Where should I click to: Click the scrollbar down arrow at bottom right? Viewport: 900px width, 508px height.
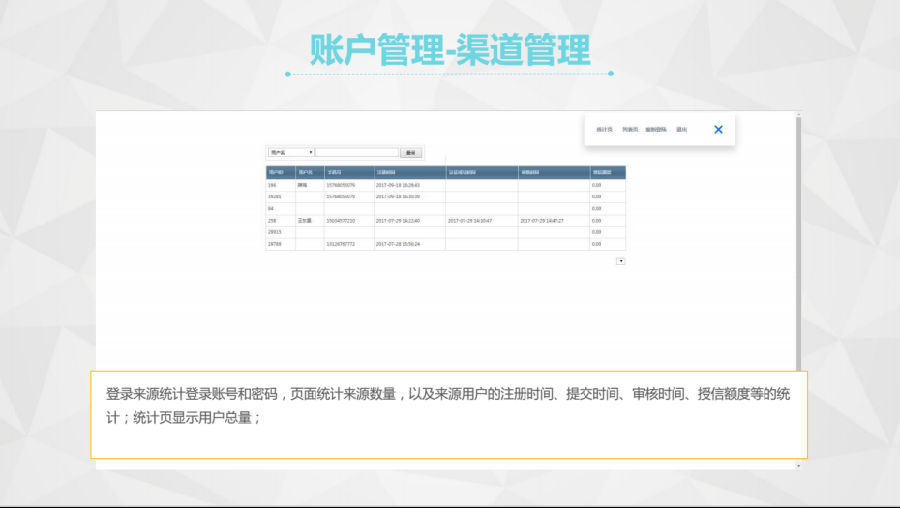coord(798,465)
